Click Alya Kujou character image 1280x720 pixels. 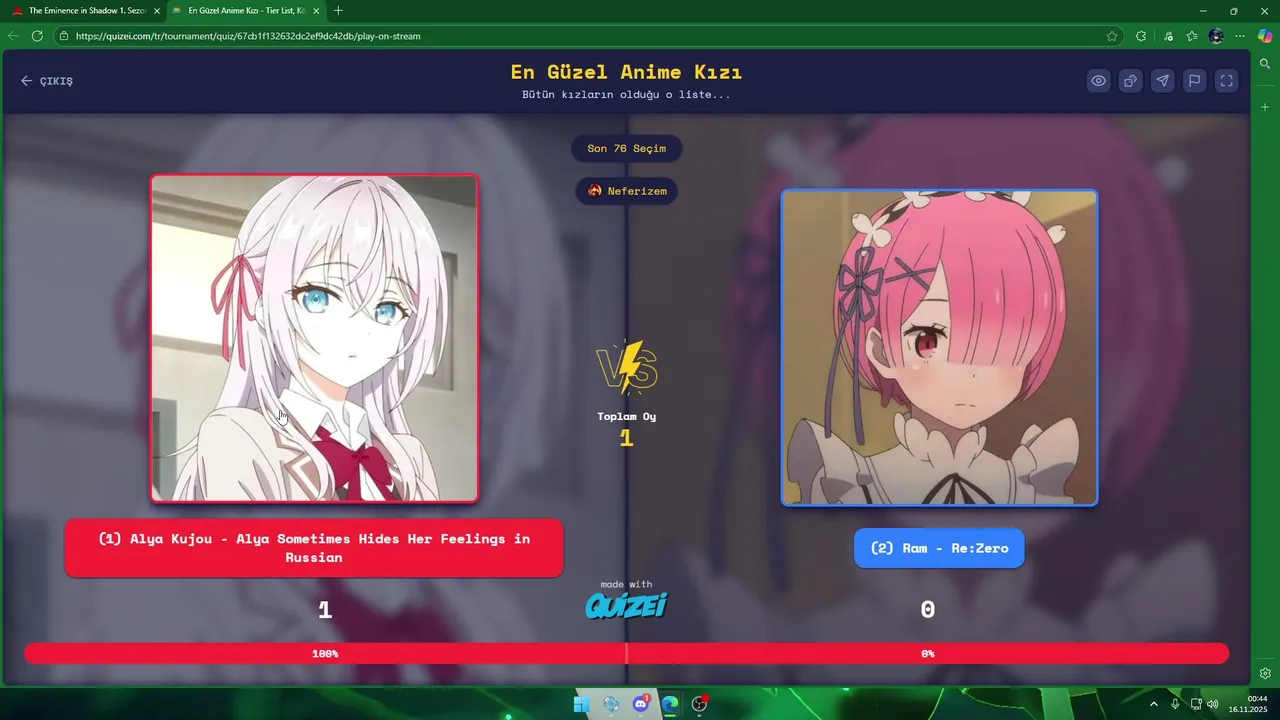(315, 338)
